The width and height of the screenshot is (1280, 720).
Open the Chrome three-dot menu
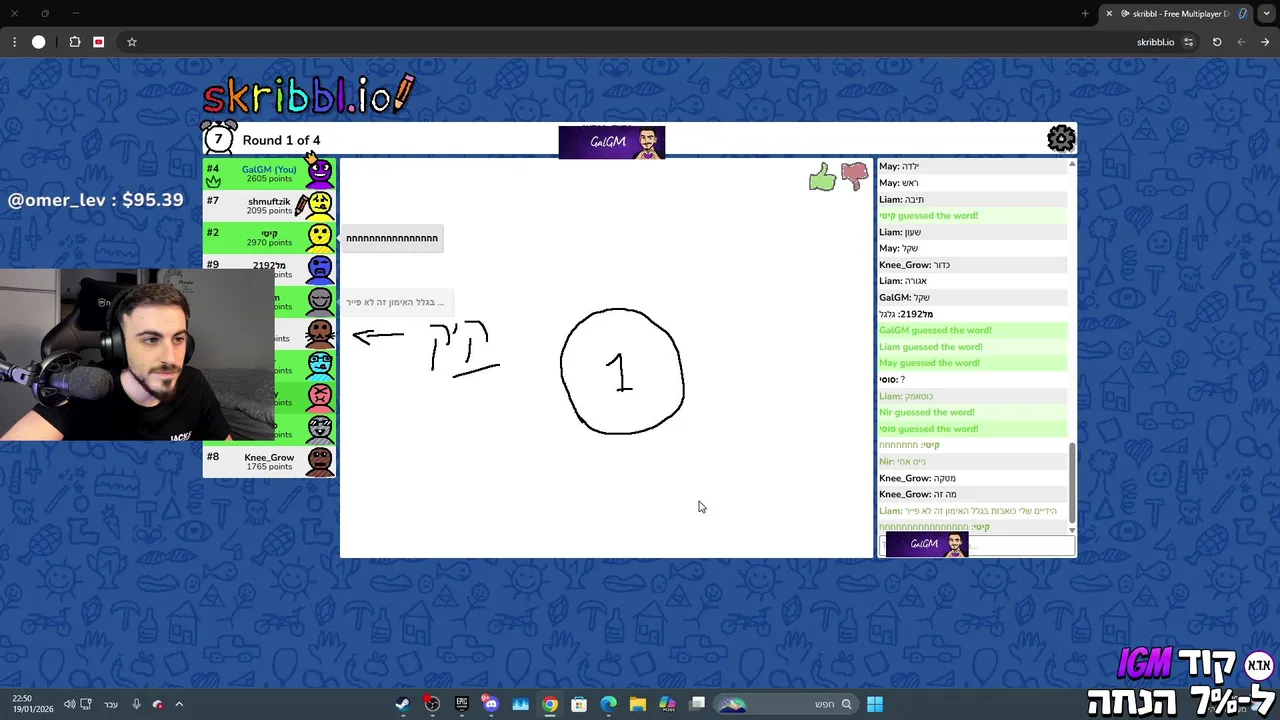point(14,42)
